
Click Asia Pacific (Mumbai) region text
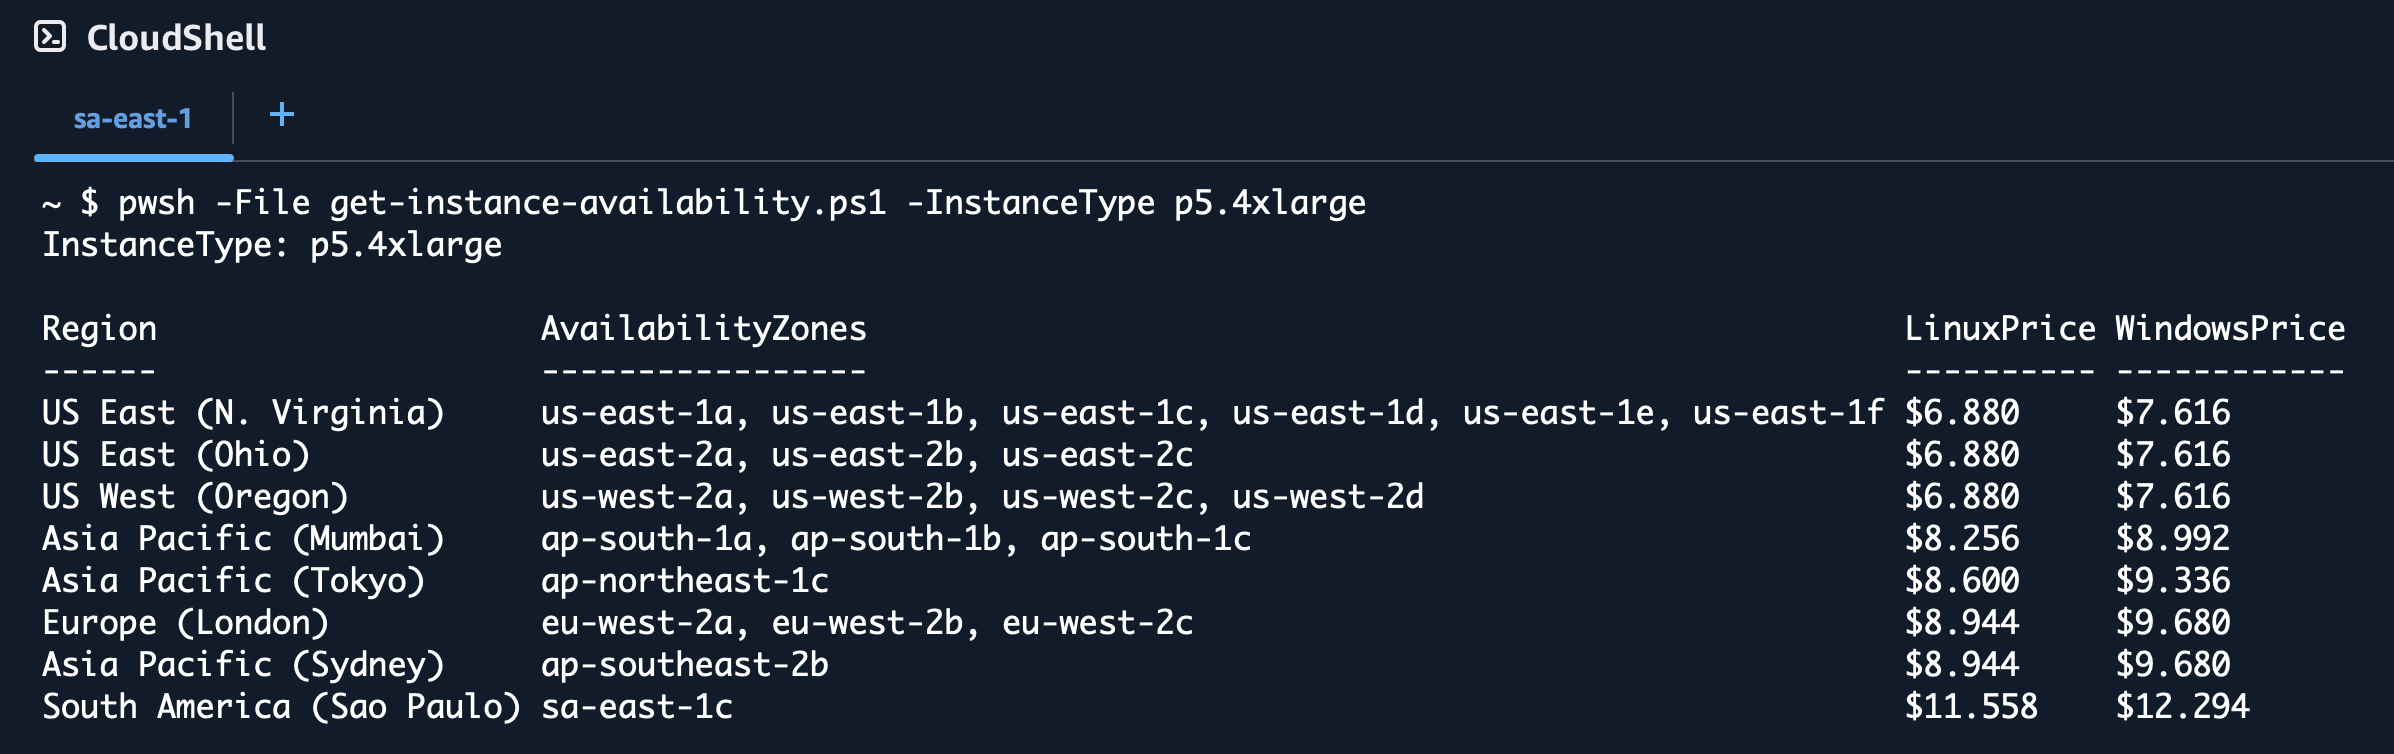[243, 539]
